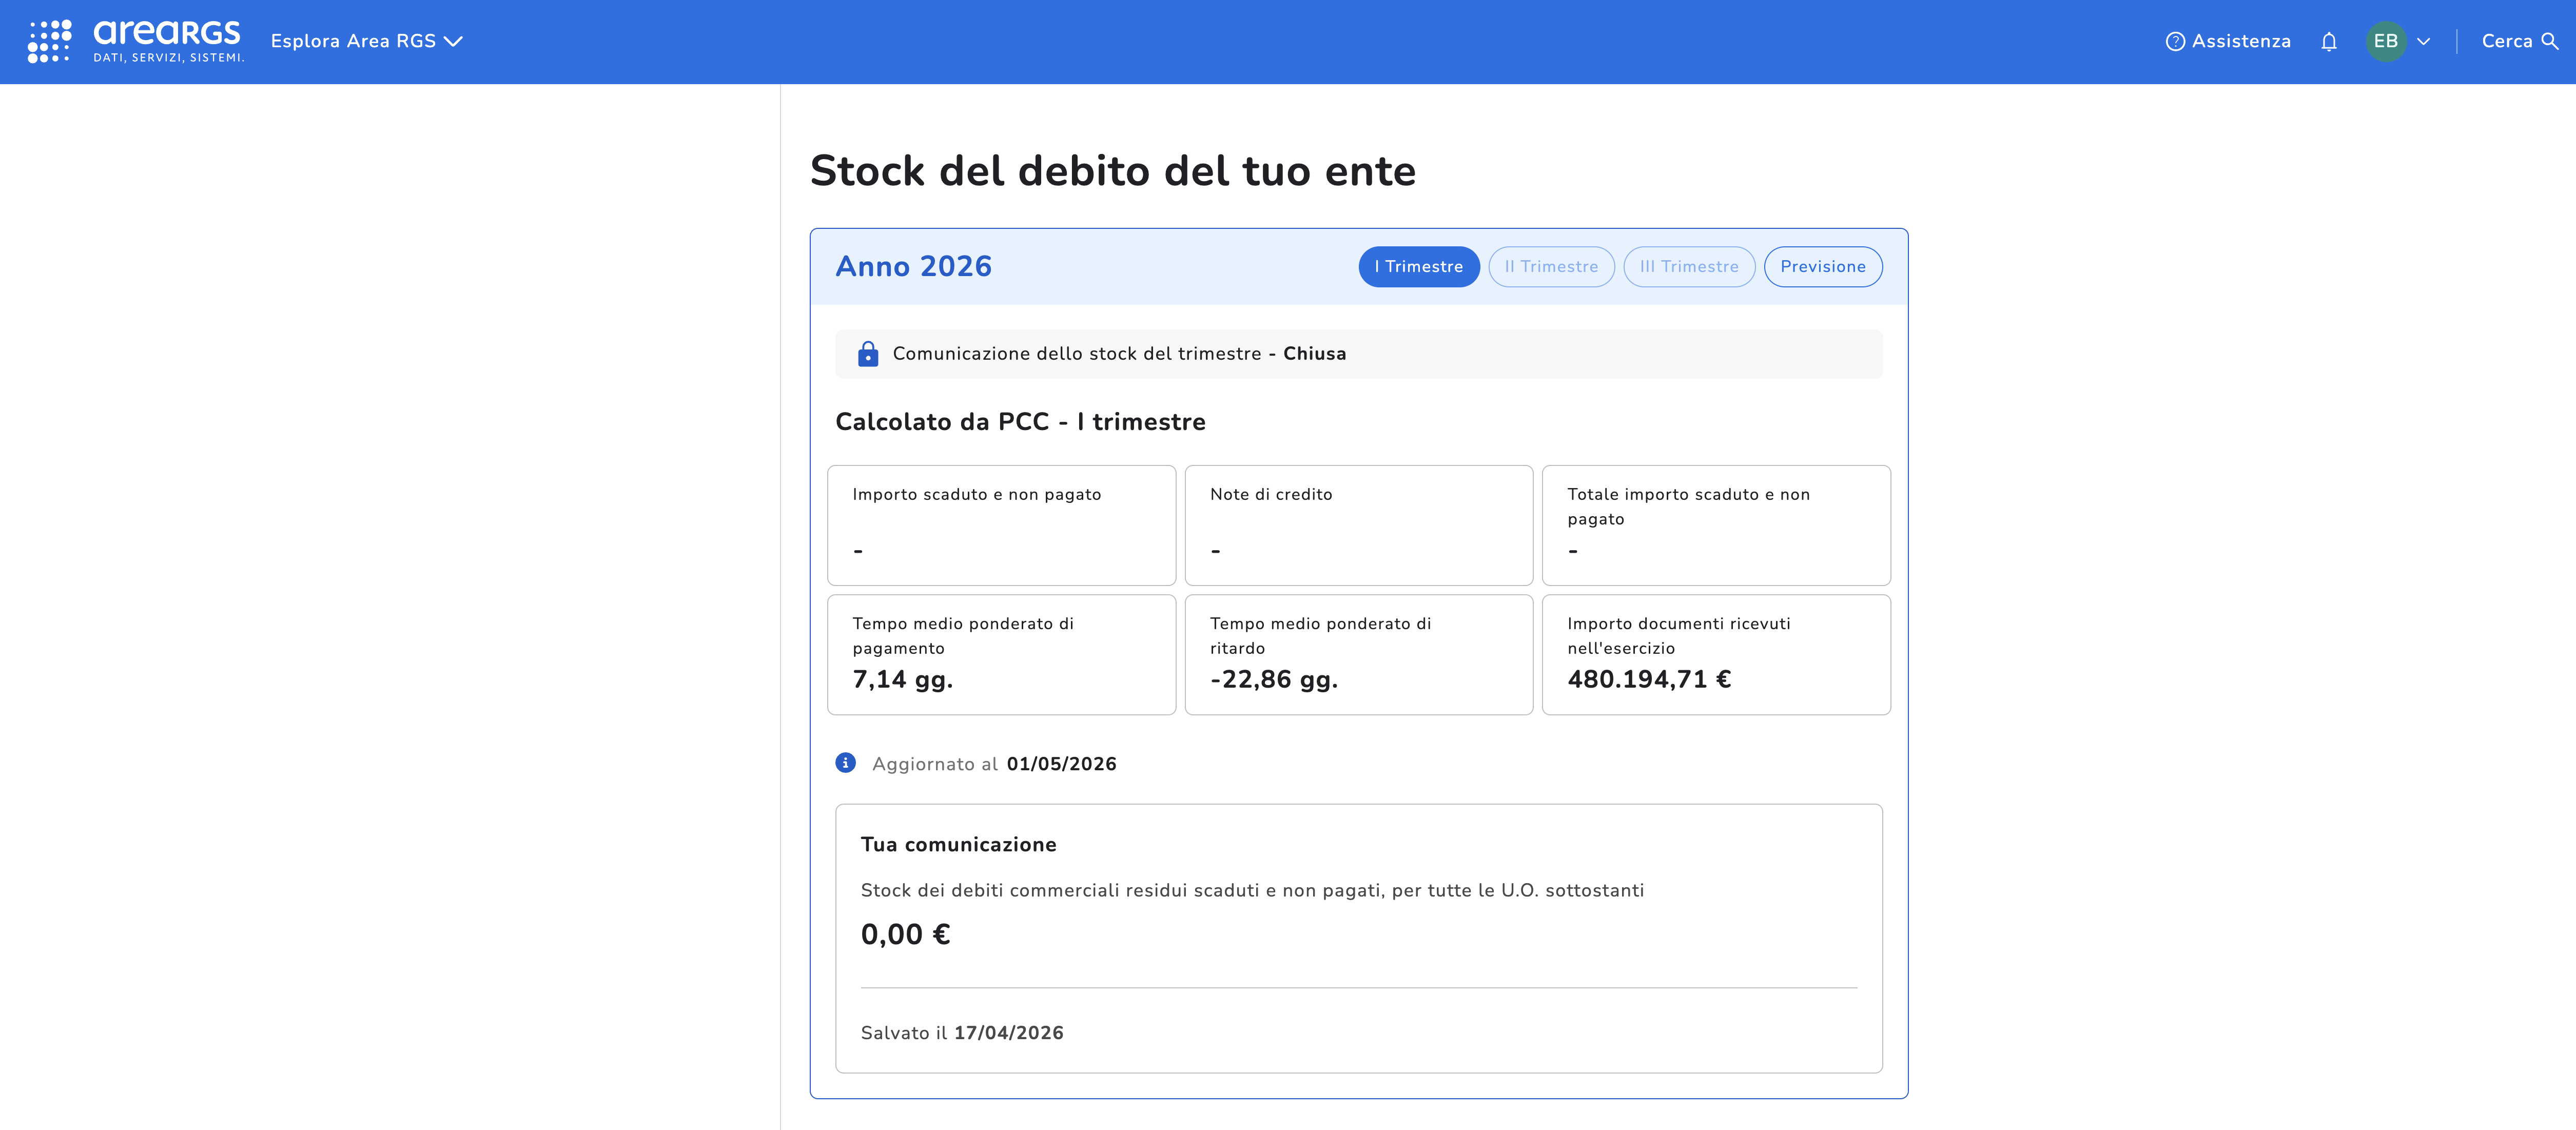Click 'Tempo medio ponderato di ritardo' label
2576x1130 pixels.
click(x=1320, y=636)
